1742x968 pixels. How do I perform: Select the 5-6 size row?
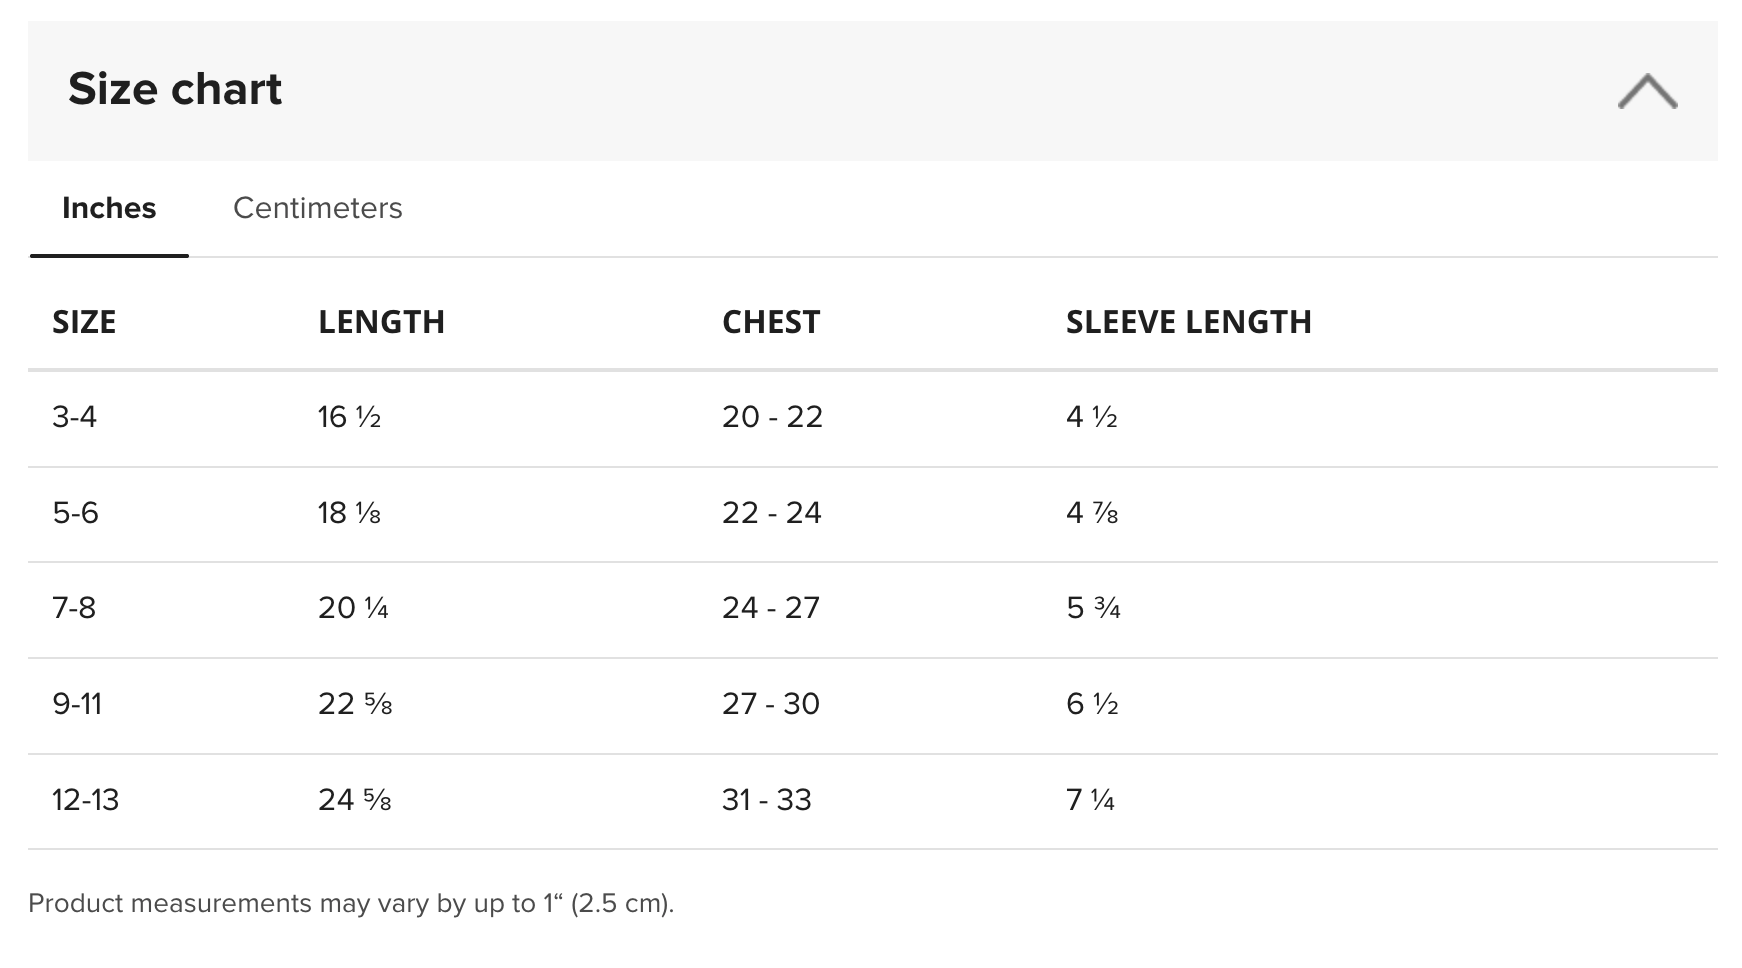pos(872,514)
